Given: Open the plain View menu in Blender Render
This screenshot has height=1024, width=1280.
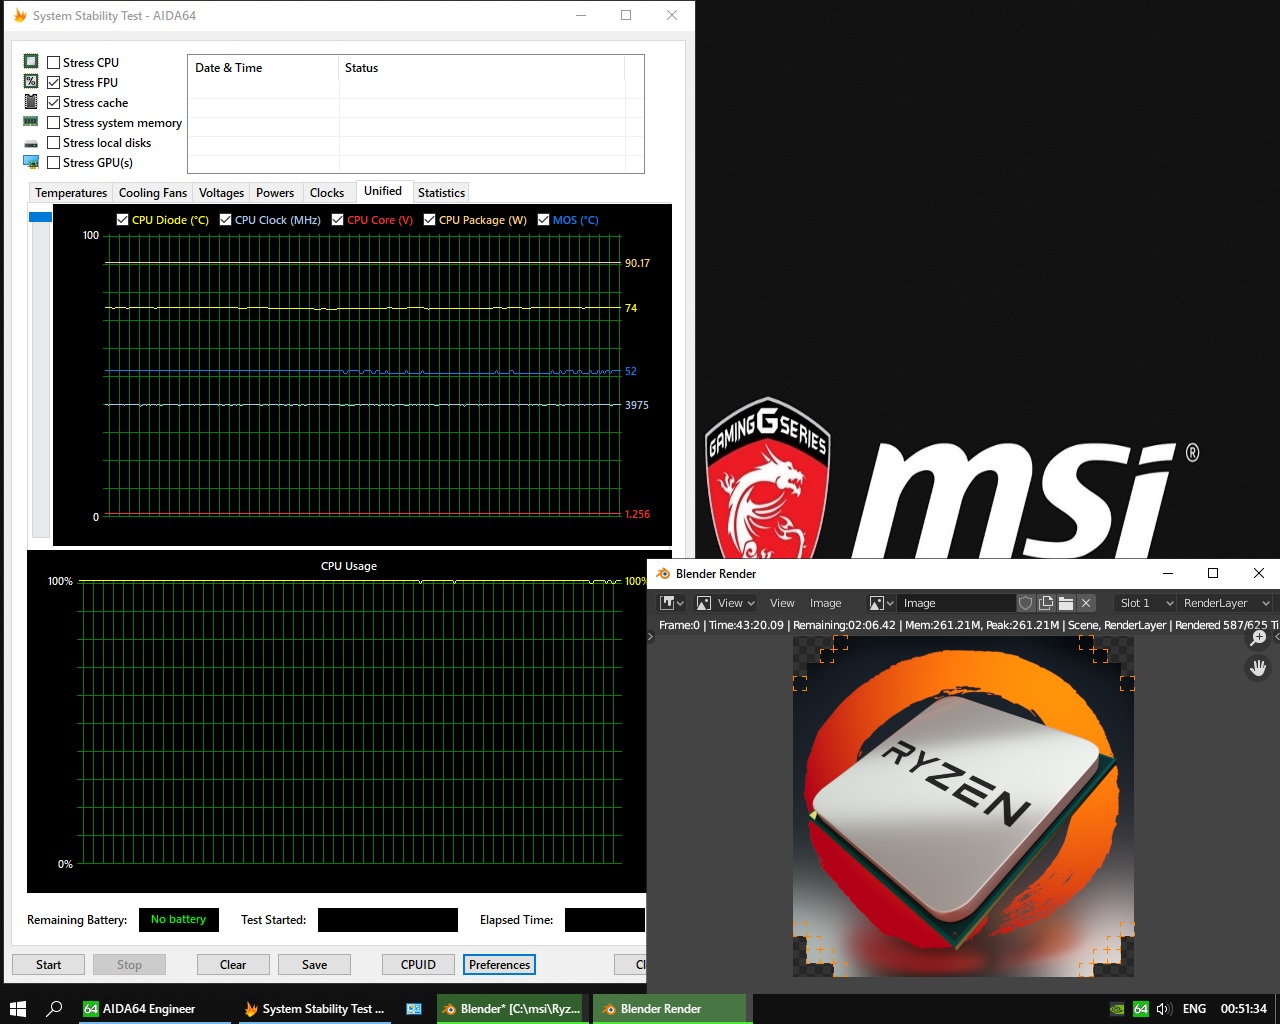Looking at the screenshot, I should tap(782, 603).
